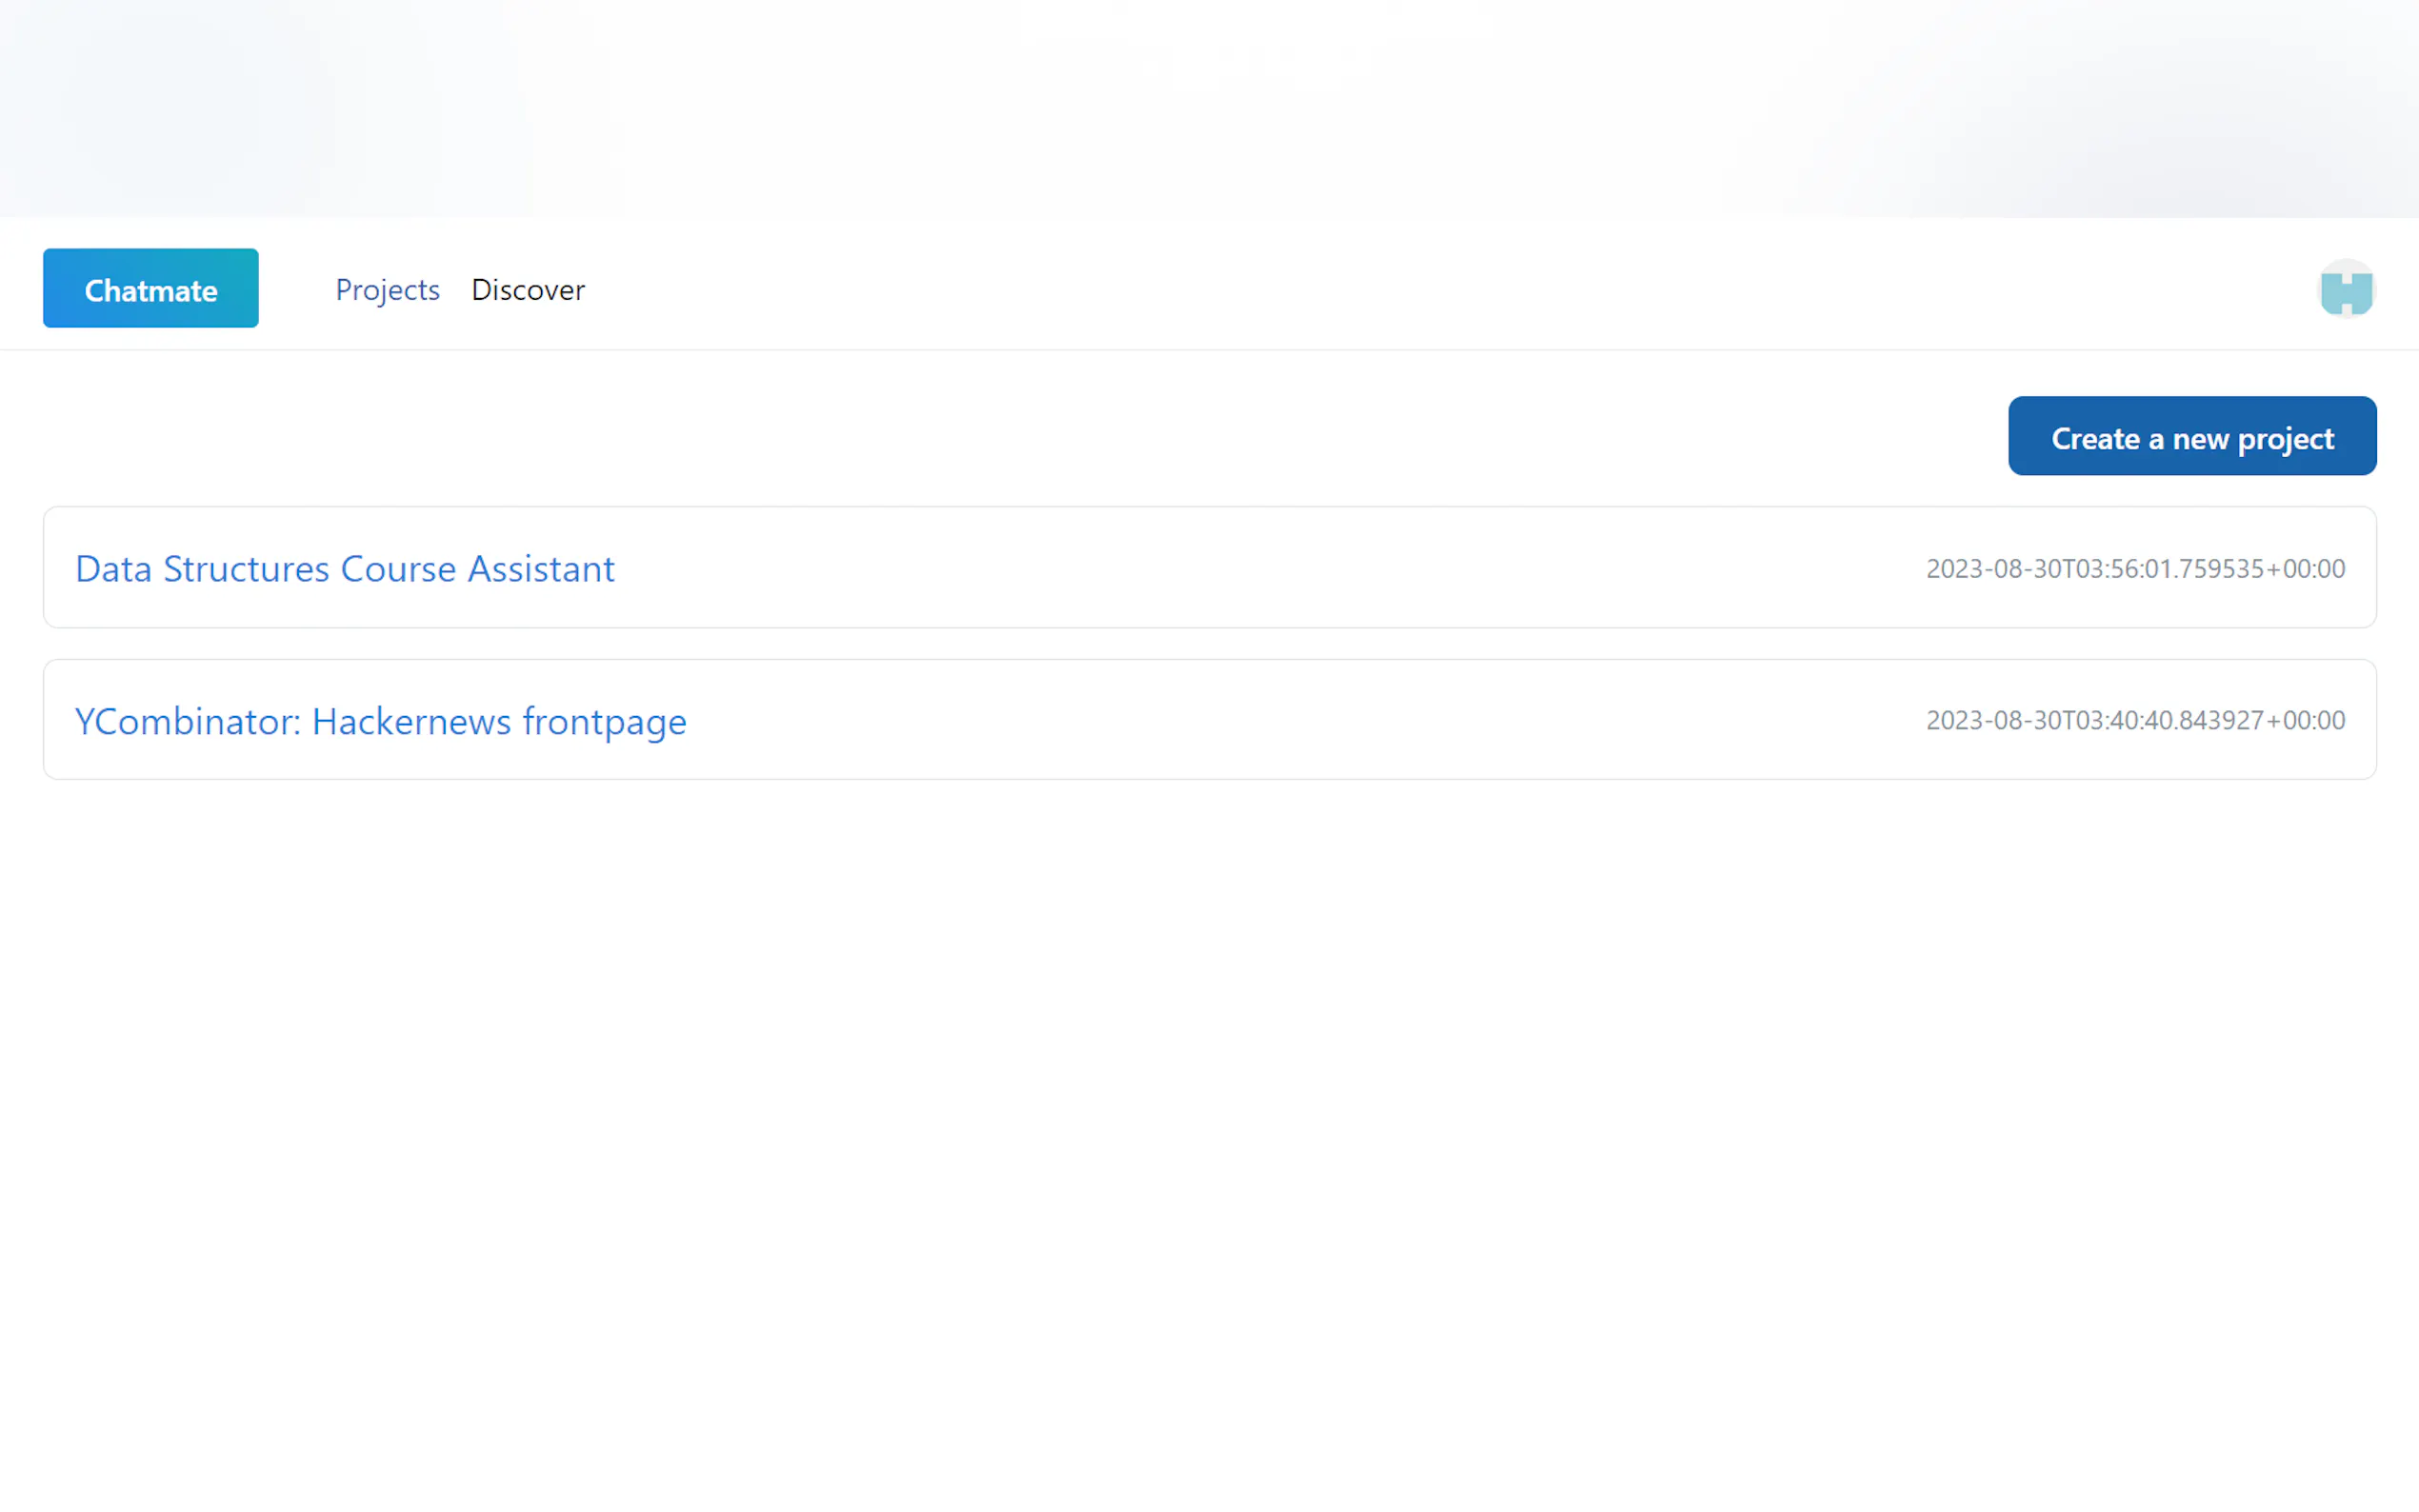Click the 03:40:40 timestamp on second project
This screenshot has height=1512, width=2419.
pyautogui.click(x=2134, y=721)
